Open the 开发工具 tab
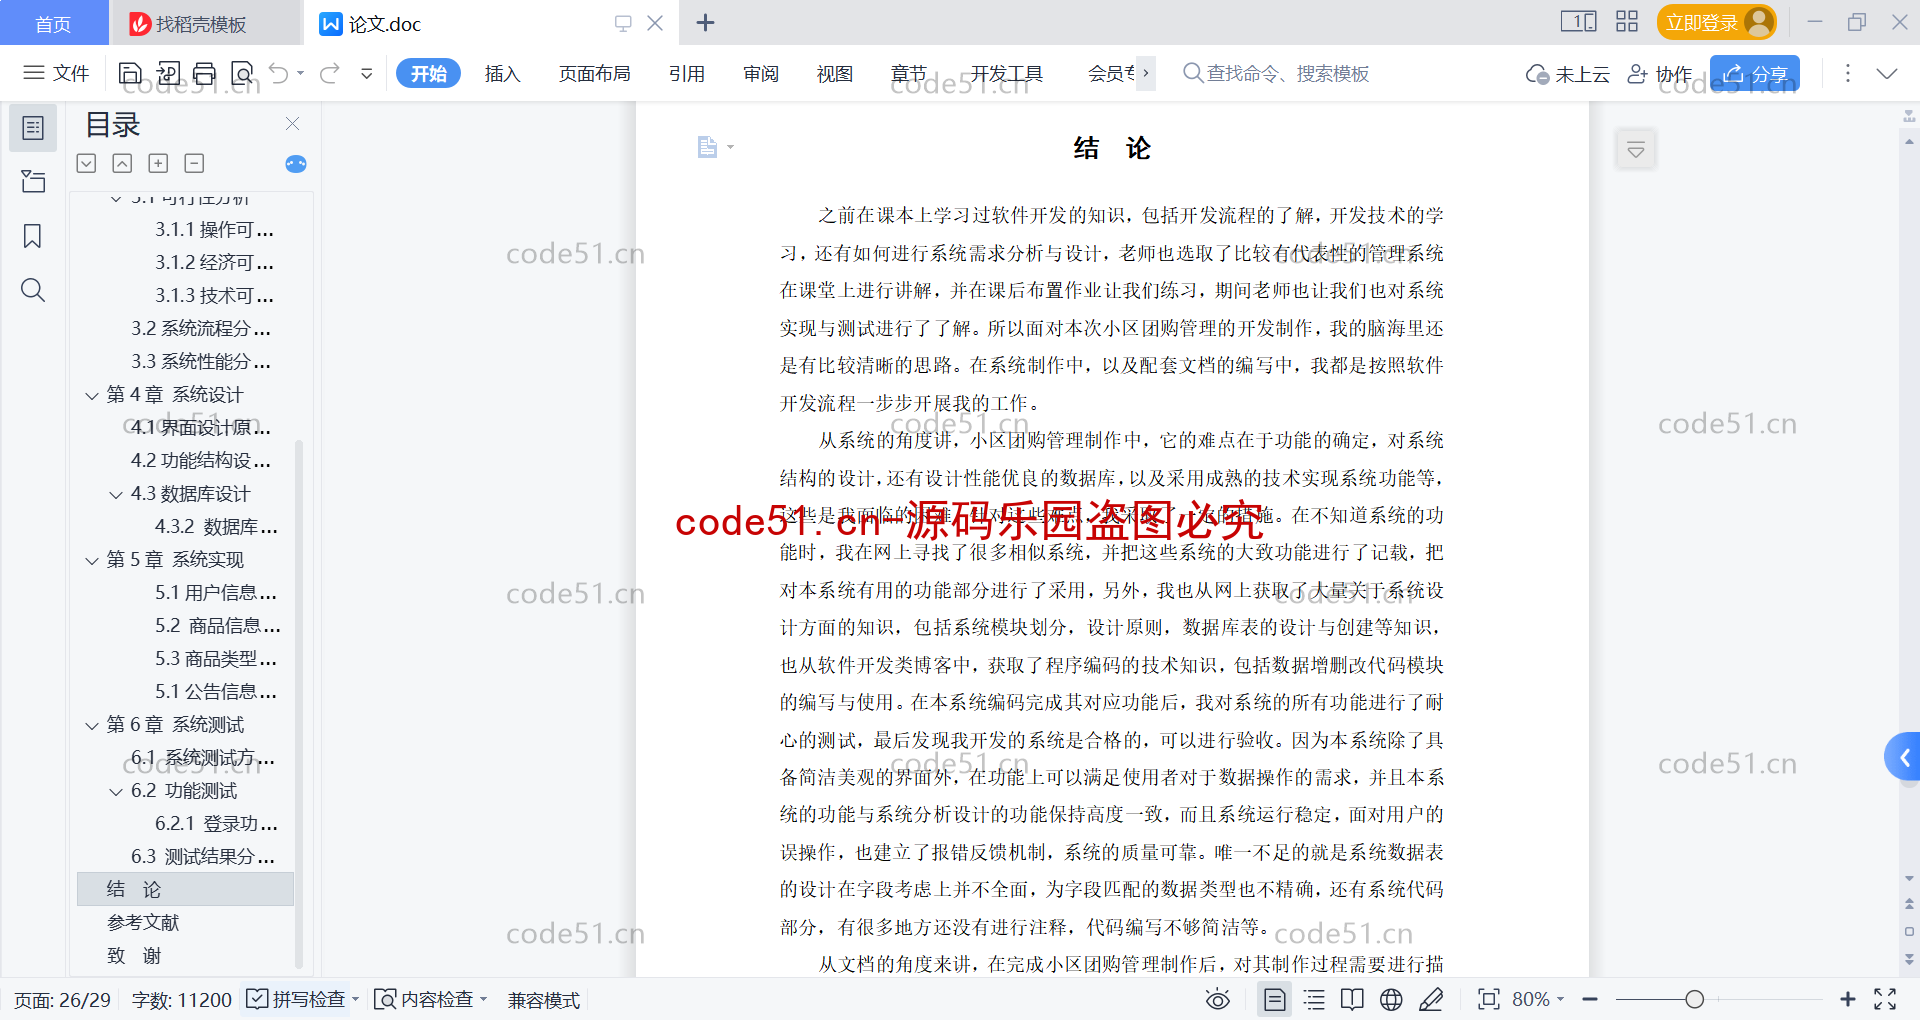 coord(1006,73)
